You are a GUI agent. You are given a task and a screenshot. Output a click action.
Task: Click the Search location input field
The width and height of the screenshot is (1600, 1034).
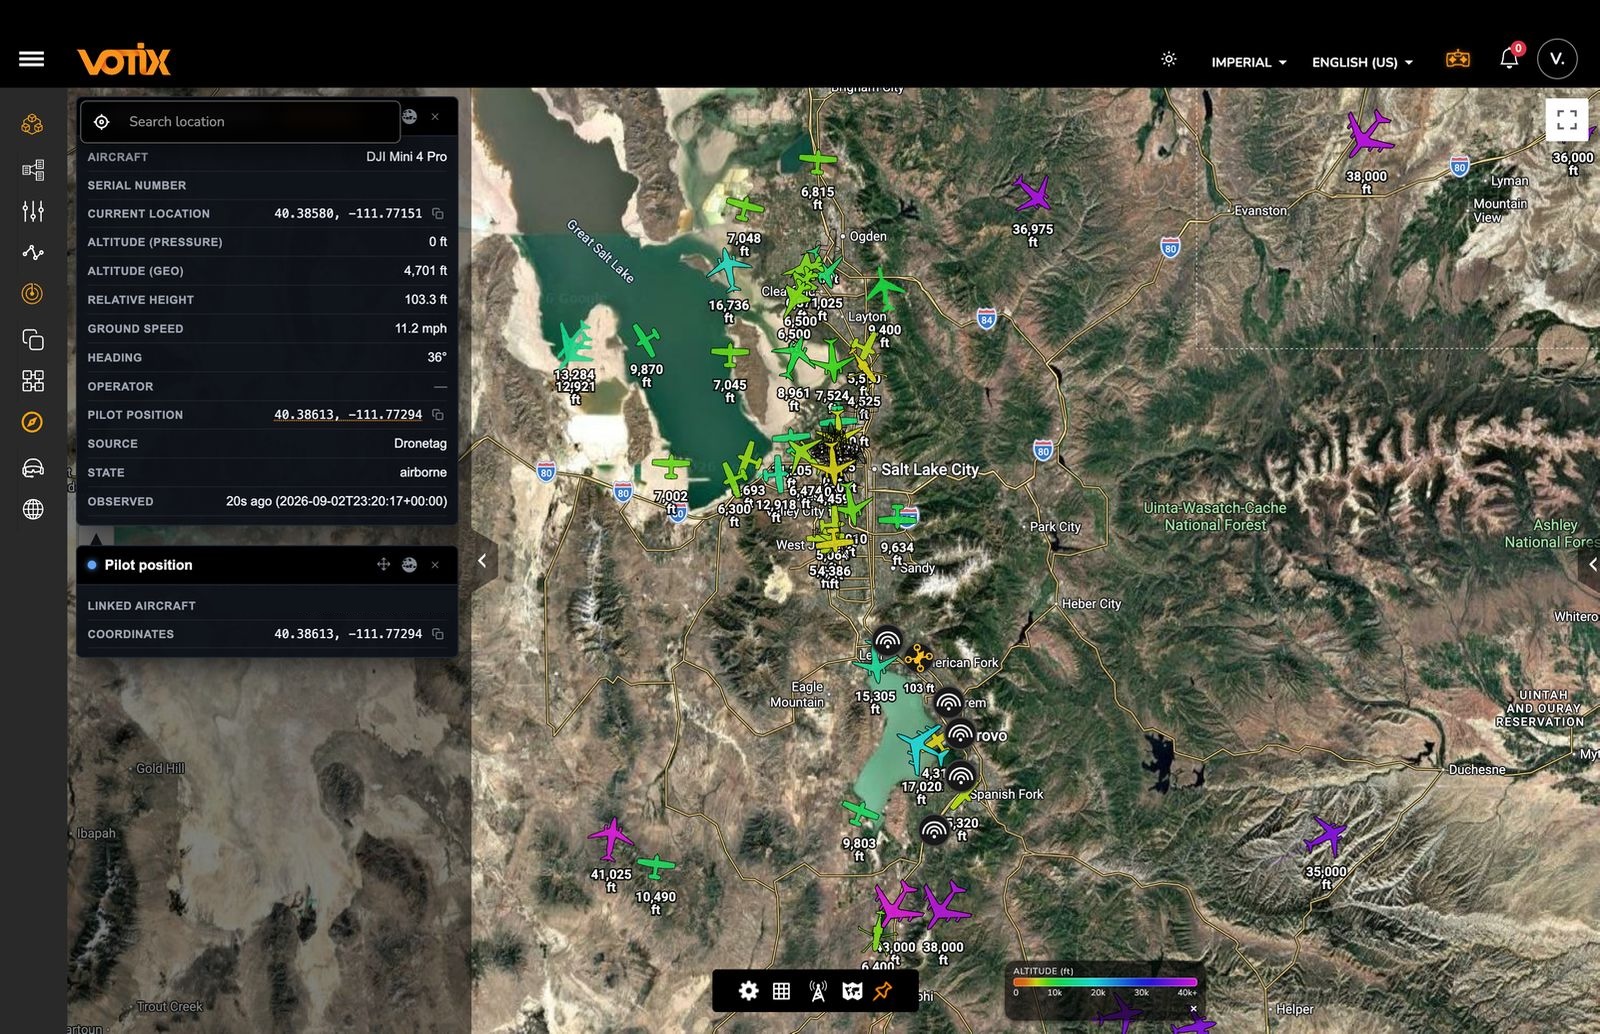pos(240,121)
